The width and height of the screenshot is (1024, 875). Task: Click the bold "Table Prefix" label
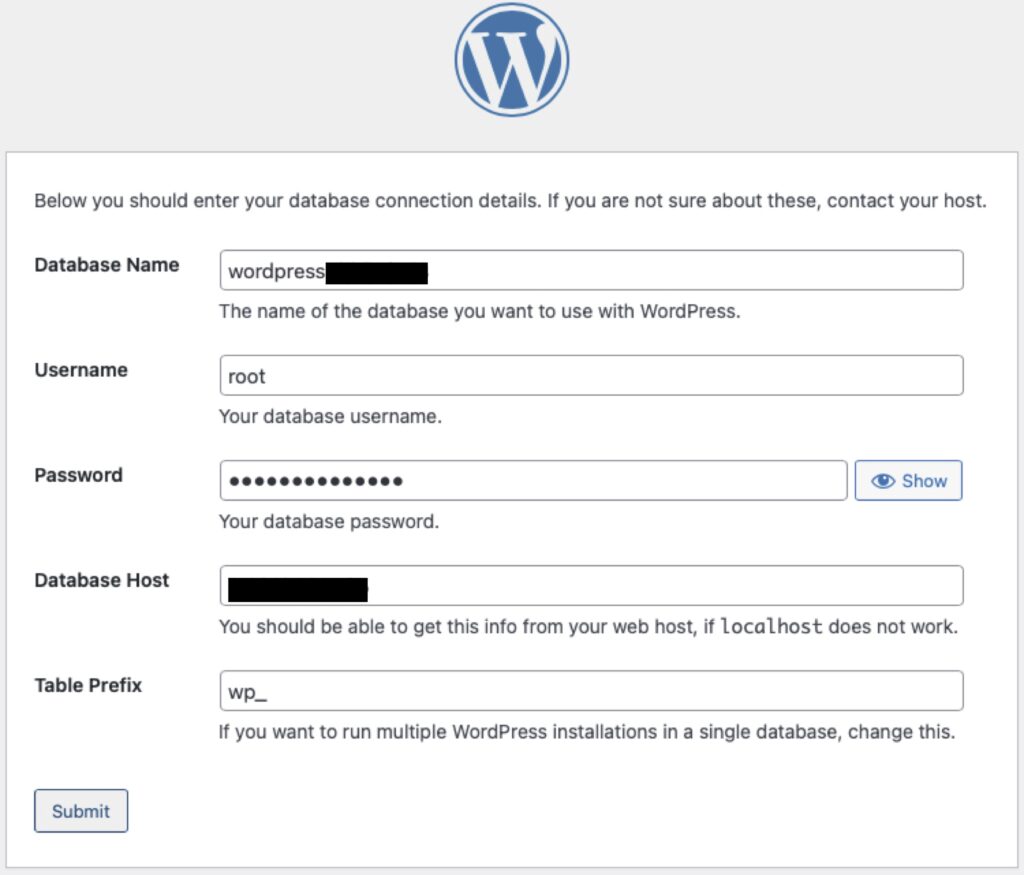(x=88, y=685)
